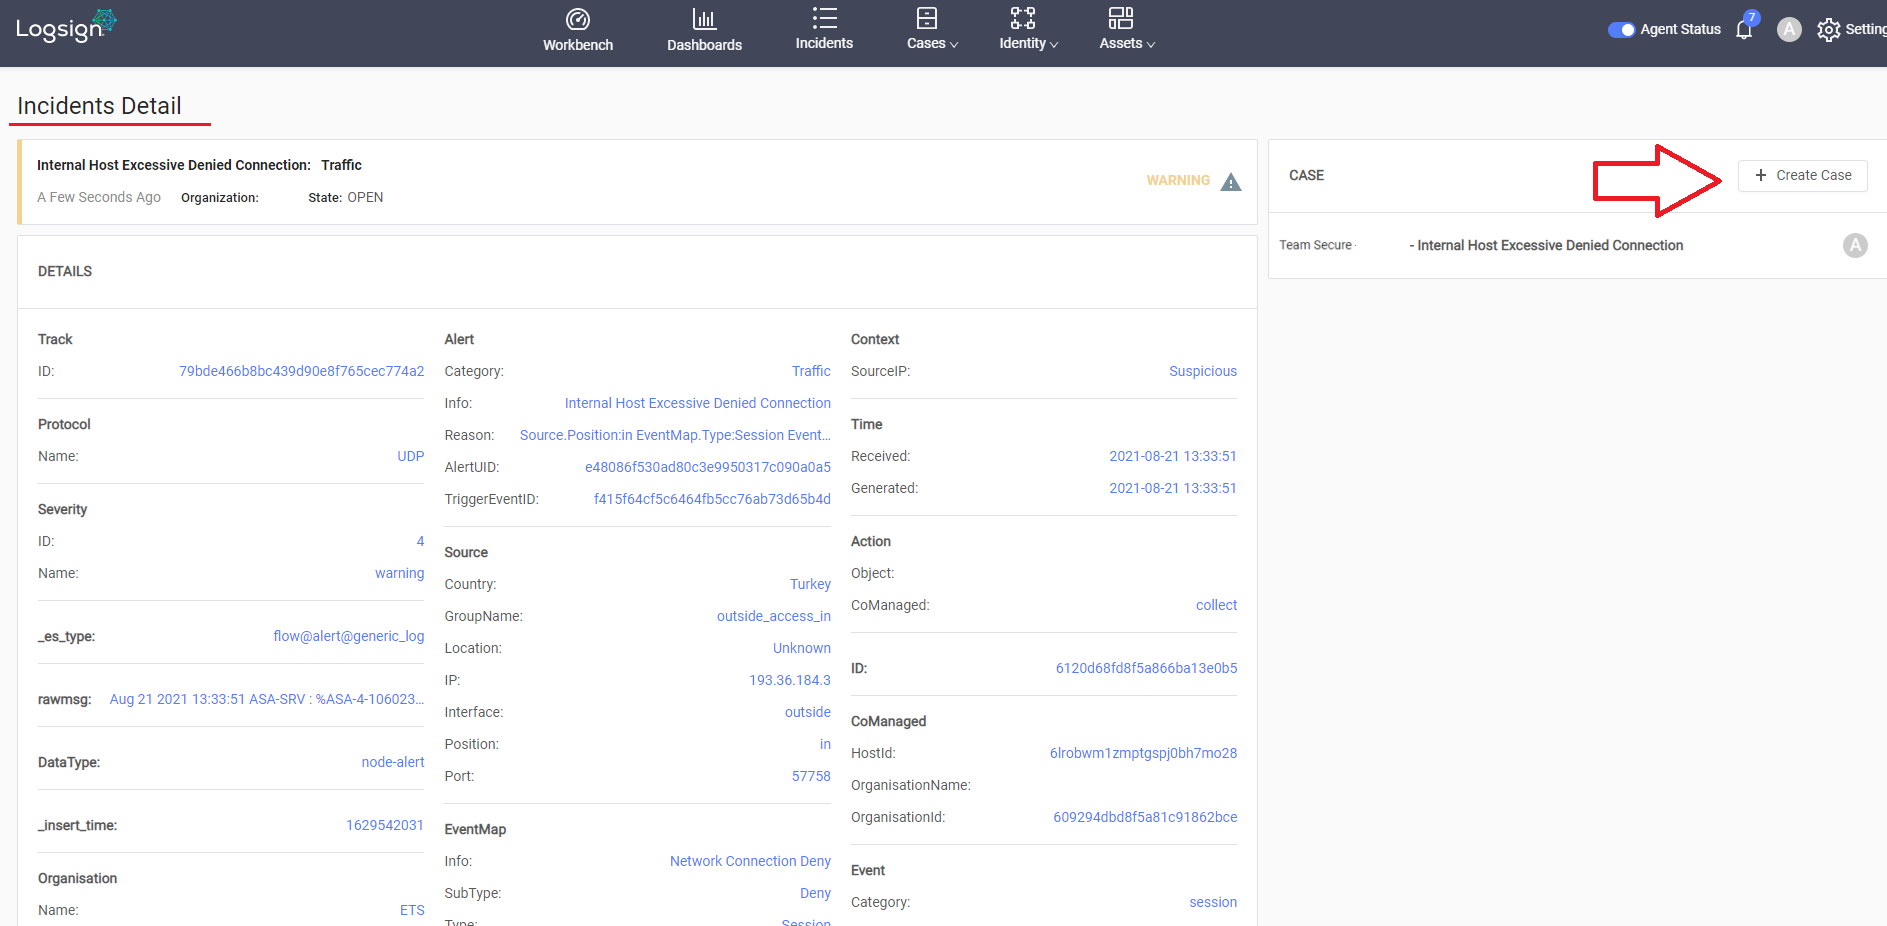Screen dimensions: 1887x926
Task: Open the notifications bell
Action: pyautogui.click(x=1744, y=29)
